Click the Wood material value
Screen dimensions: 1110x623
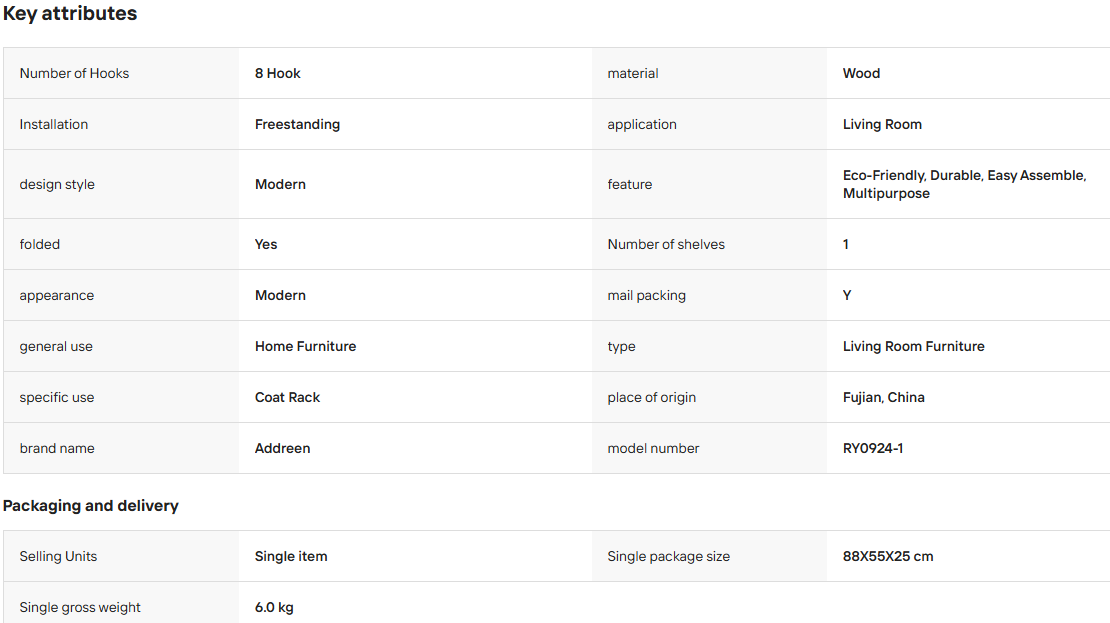pos(861,74)
